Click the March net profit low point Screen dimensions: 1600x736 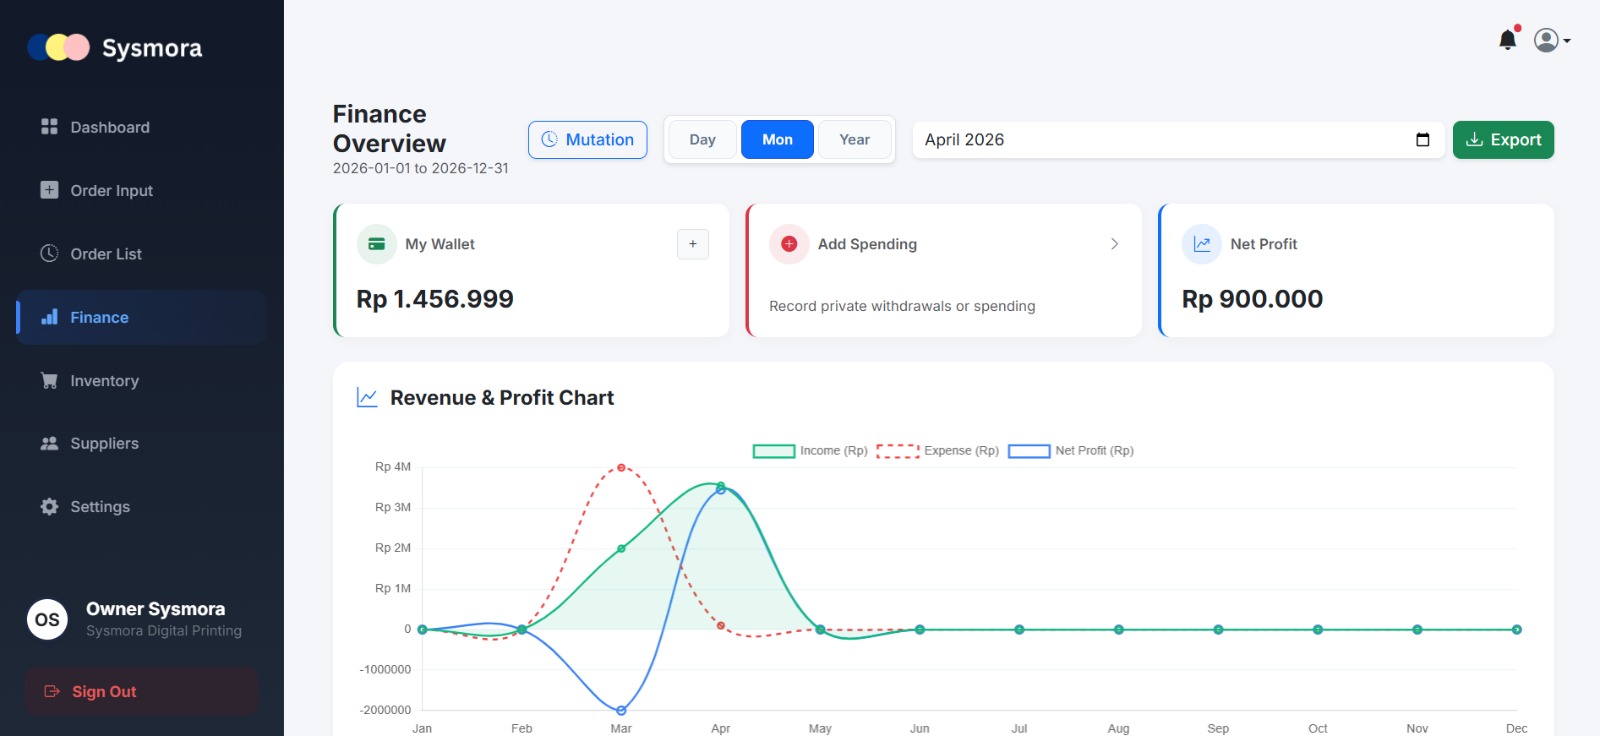pos(621,710)
